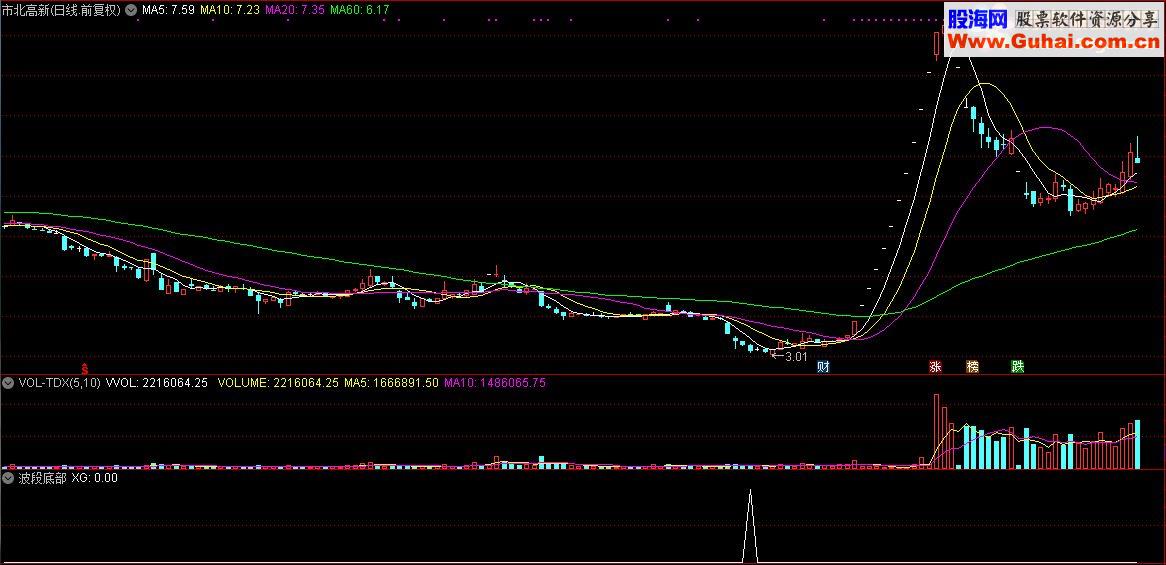
Task: Click the red 涨 marker icon
Action: pos(935,367)
